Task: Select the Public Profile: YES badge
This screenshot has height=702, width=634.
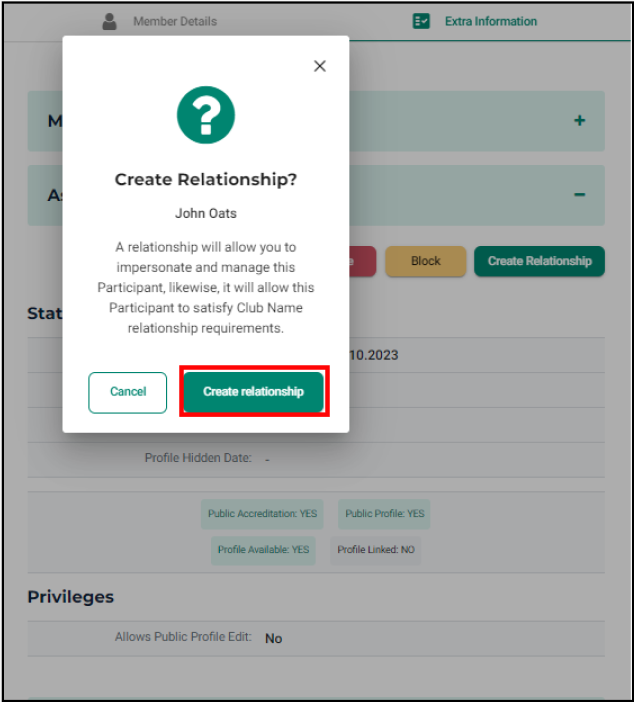Action: (384, 514)
